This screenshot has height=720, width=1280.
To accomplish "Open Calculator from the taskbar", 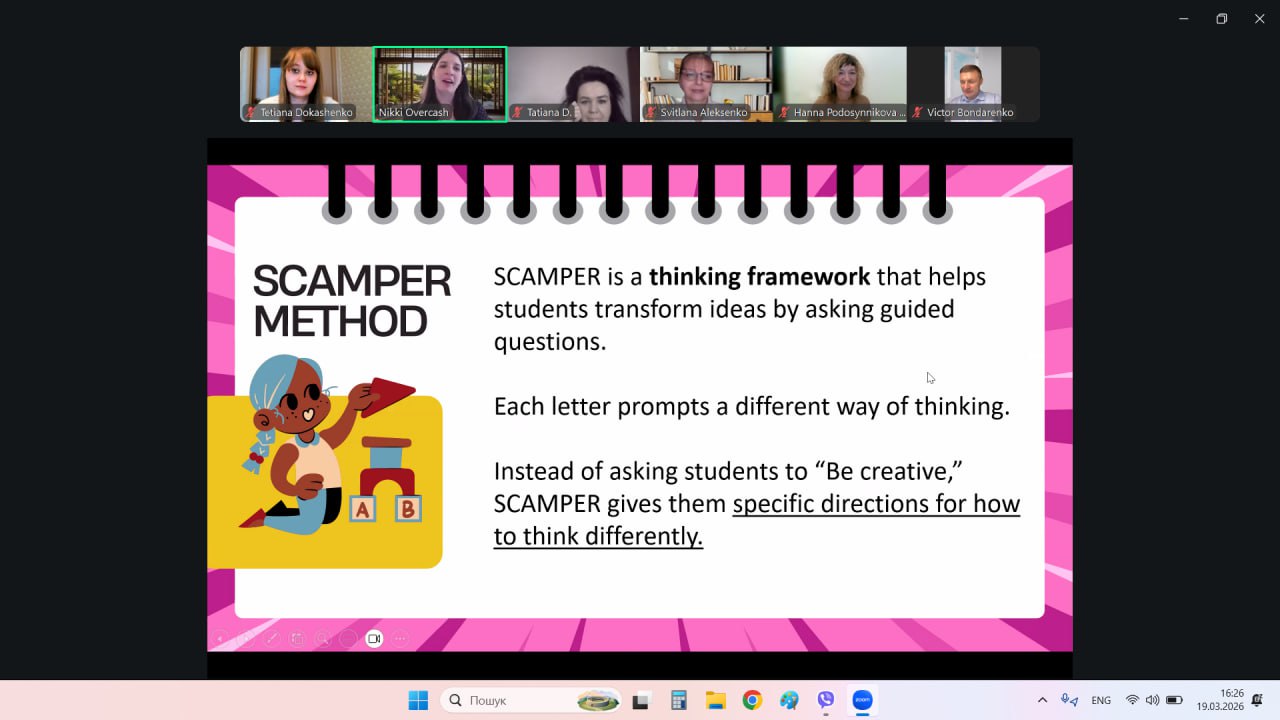I will point(678,700).
